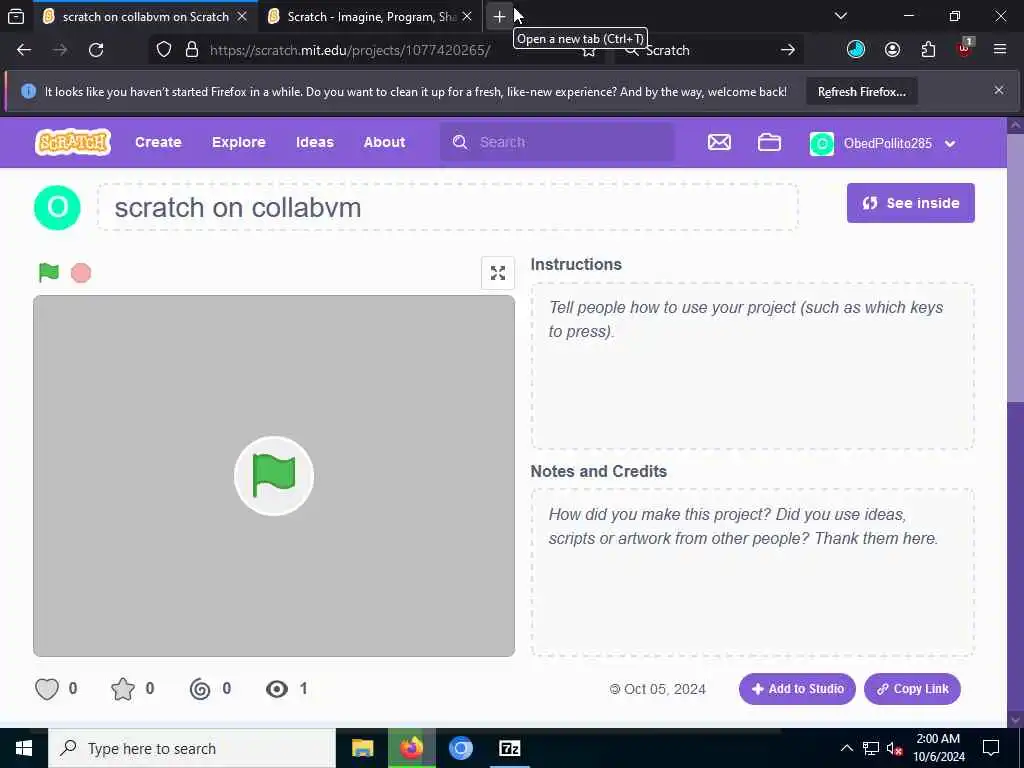
Task: Bookmark this page with the star
Action: click(x=588, y=52)
